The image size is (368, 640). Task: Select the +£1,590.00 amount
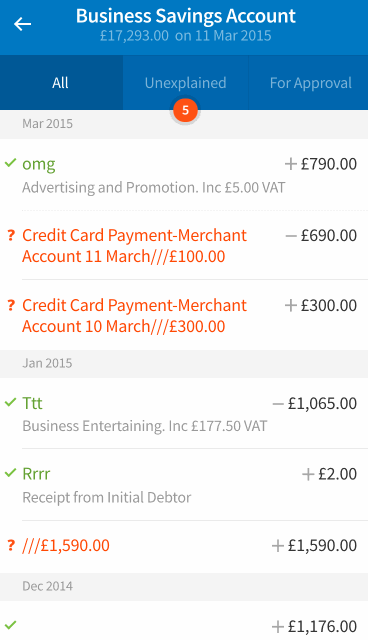314,545
